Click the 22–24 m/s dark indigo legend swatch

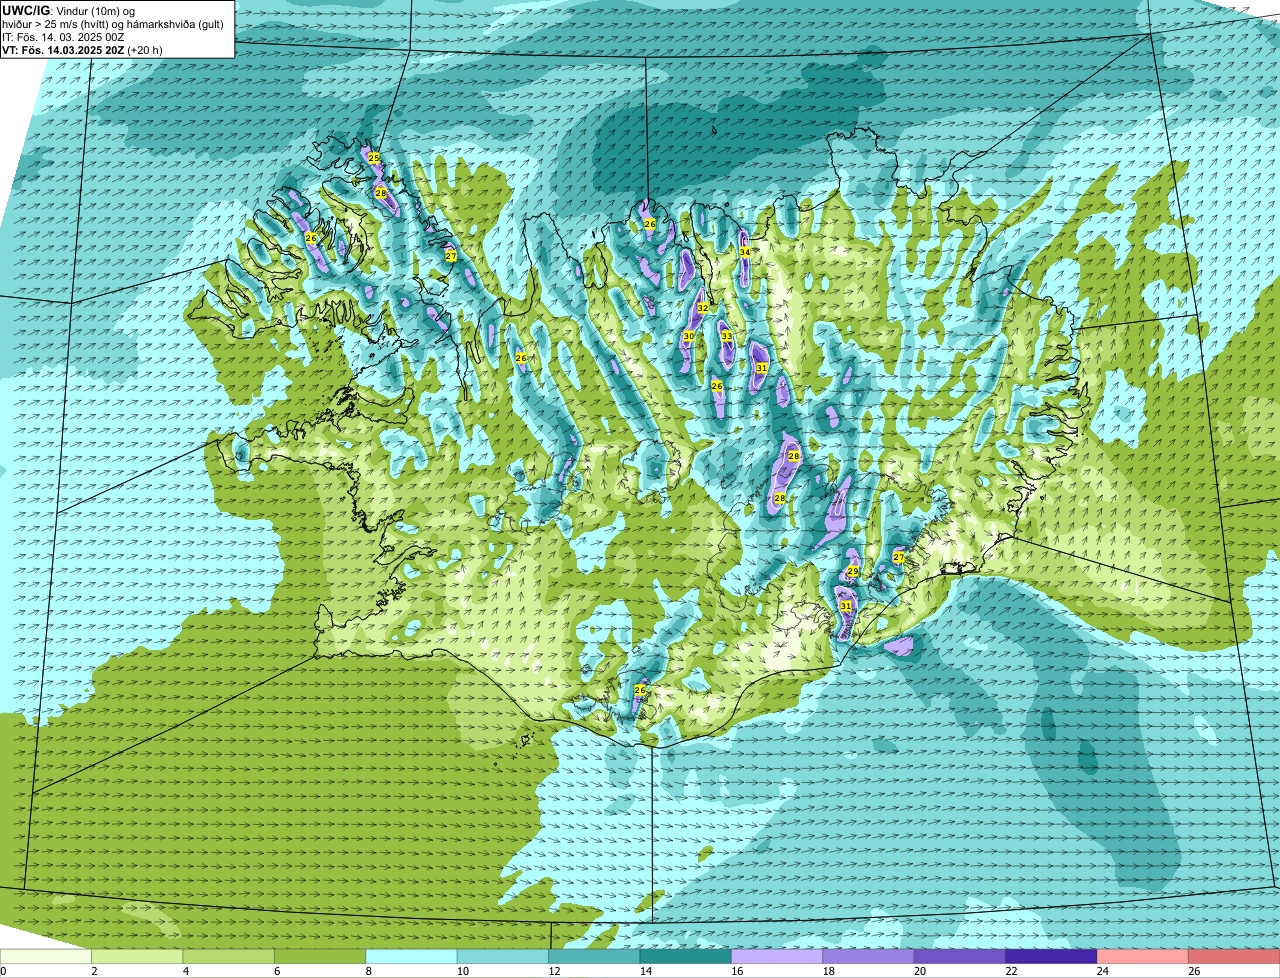(x=1051, y=956)
